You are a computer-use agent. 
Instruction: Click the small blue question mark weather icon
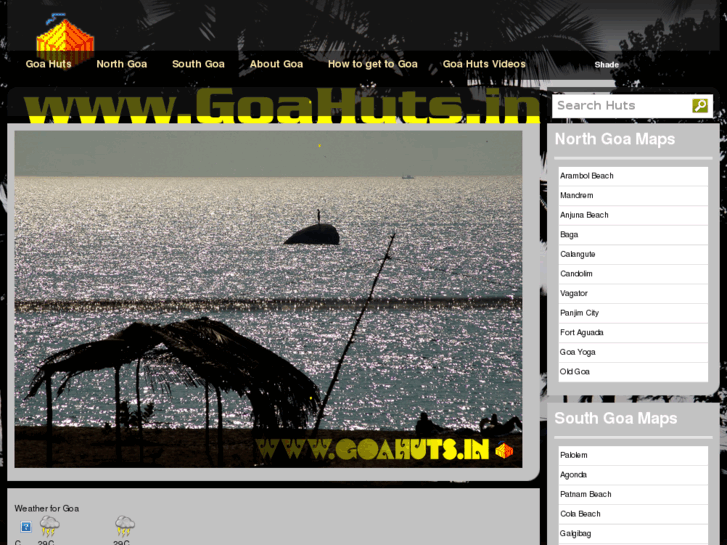[26, 527]
